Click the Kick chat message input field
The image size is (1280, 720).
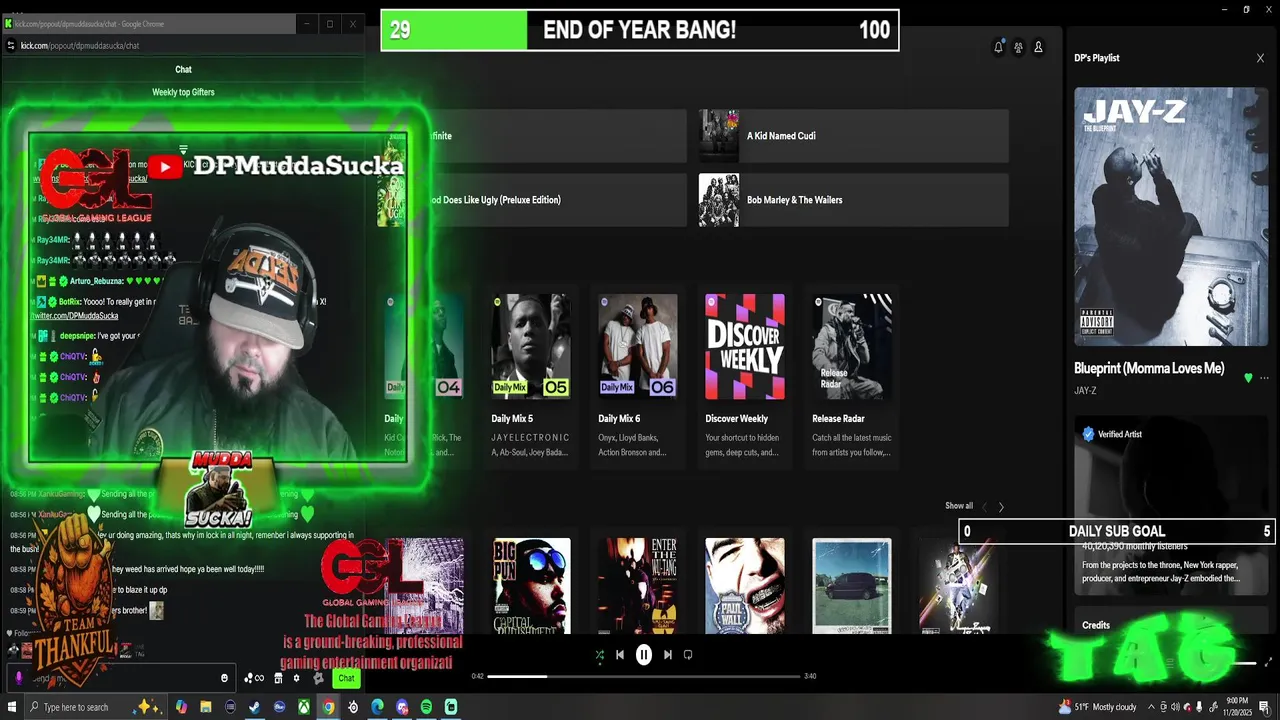pyautogui.click(x=120, y=678)
